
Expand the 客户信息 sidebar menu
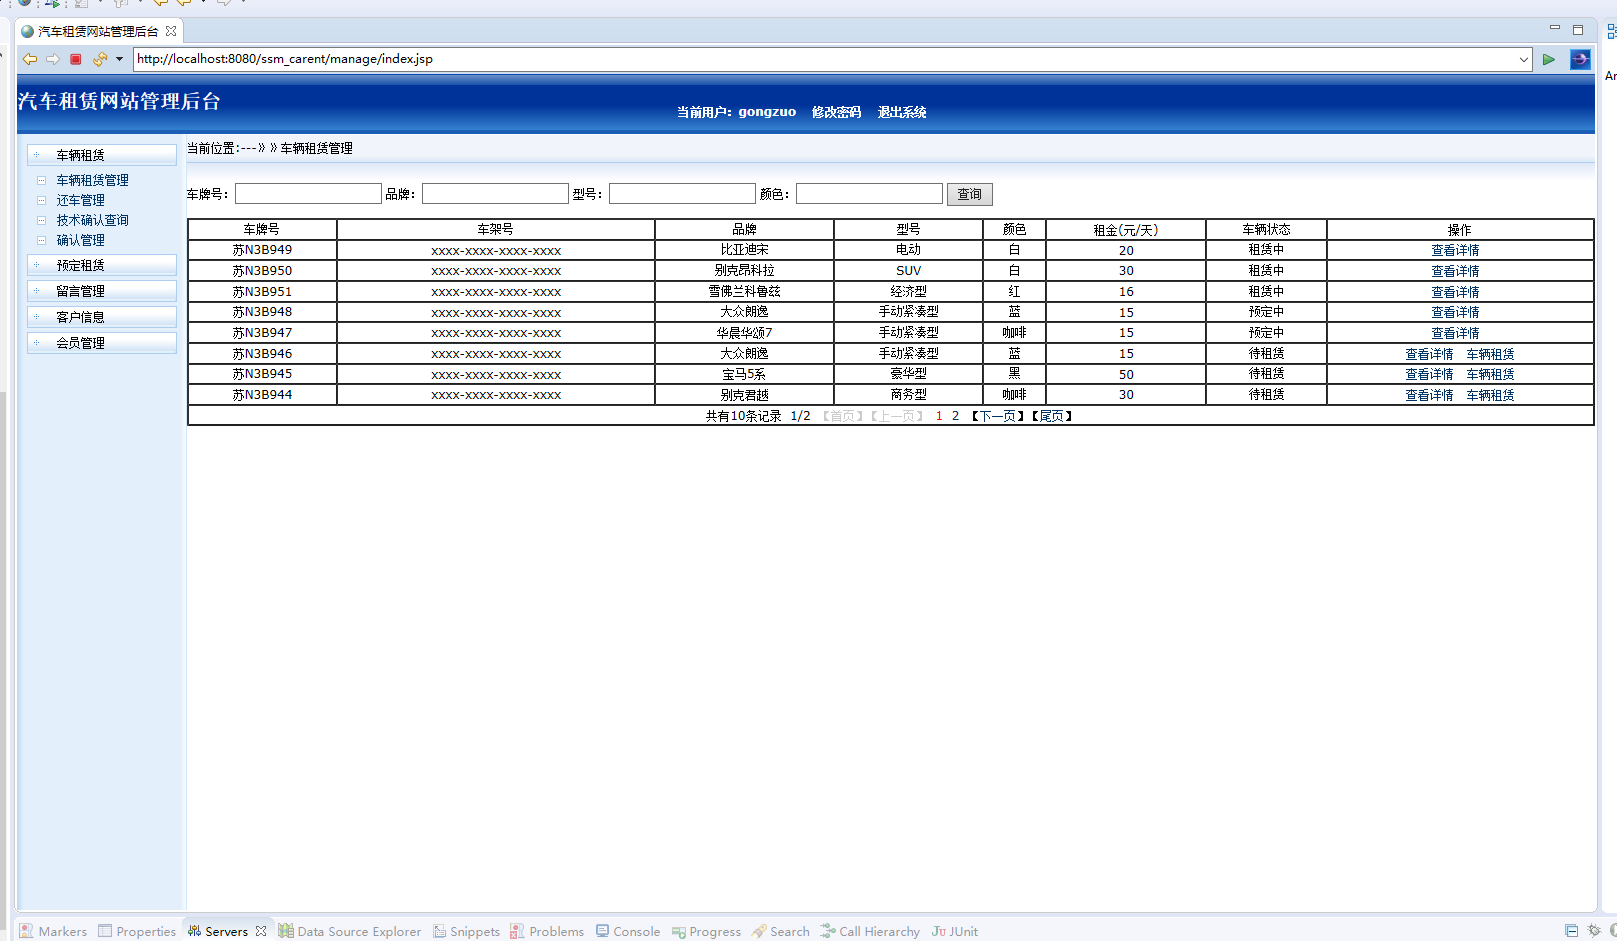click(102, 317)
